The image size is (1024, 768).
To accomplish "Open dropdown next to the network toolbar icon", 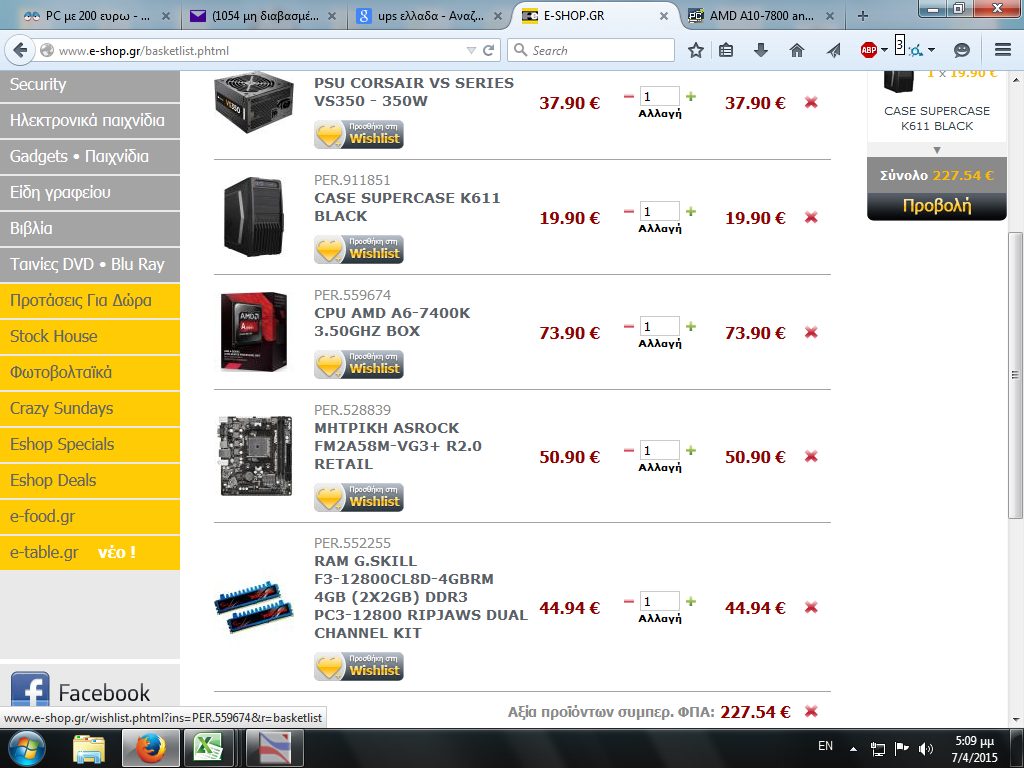I will pos(931,50).
